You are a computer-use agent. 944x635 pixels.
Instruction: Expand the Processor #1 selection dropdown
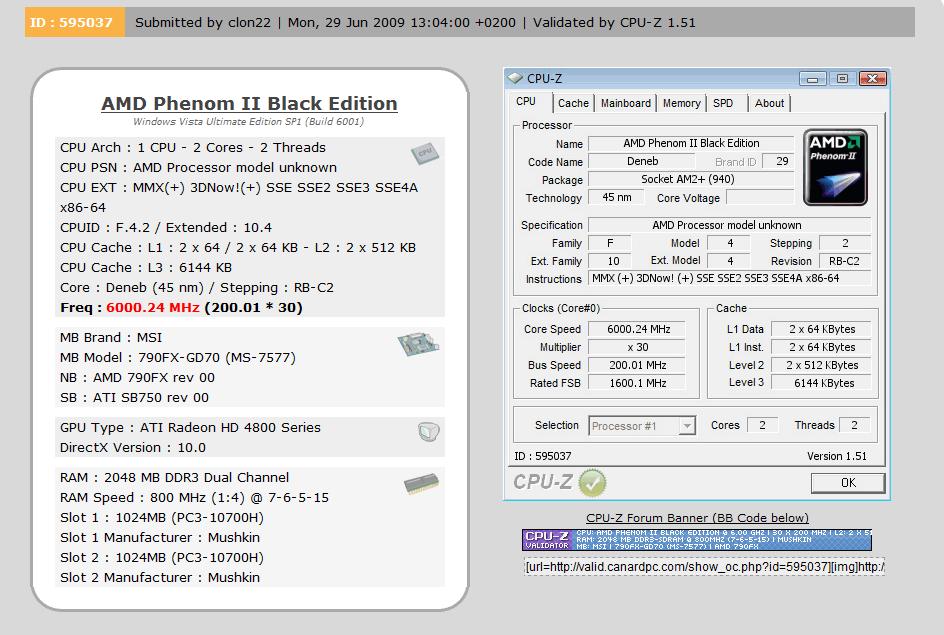pyautogui.click(x=686, y=426)
